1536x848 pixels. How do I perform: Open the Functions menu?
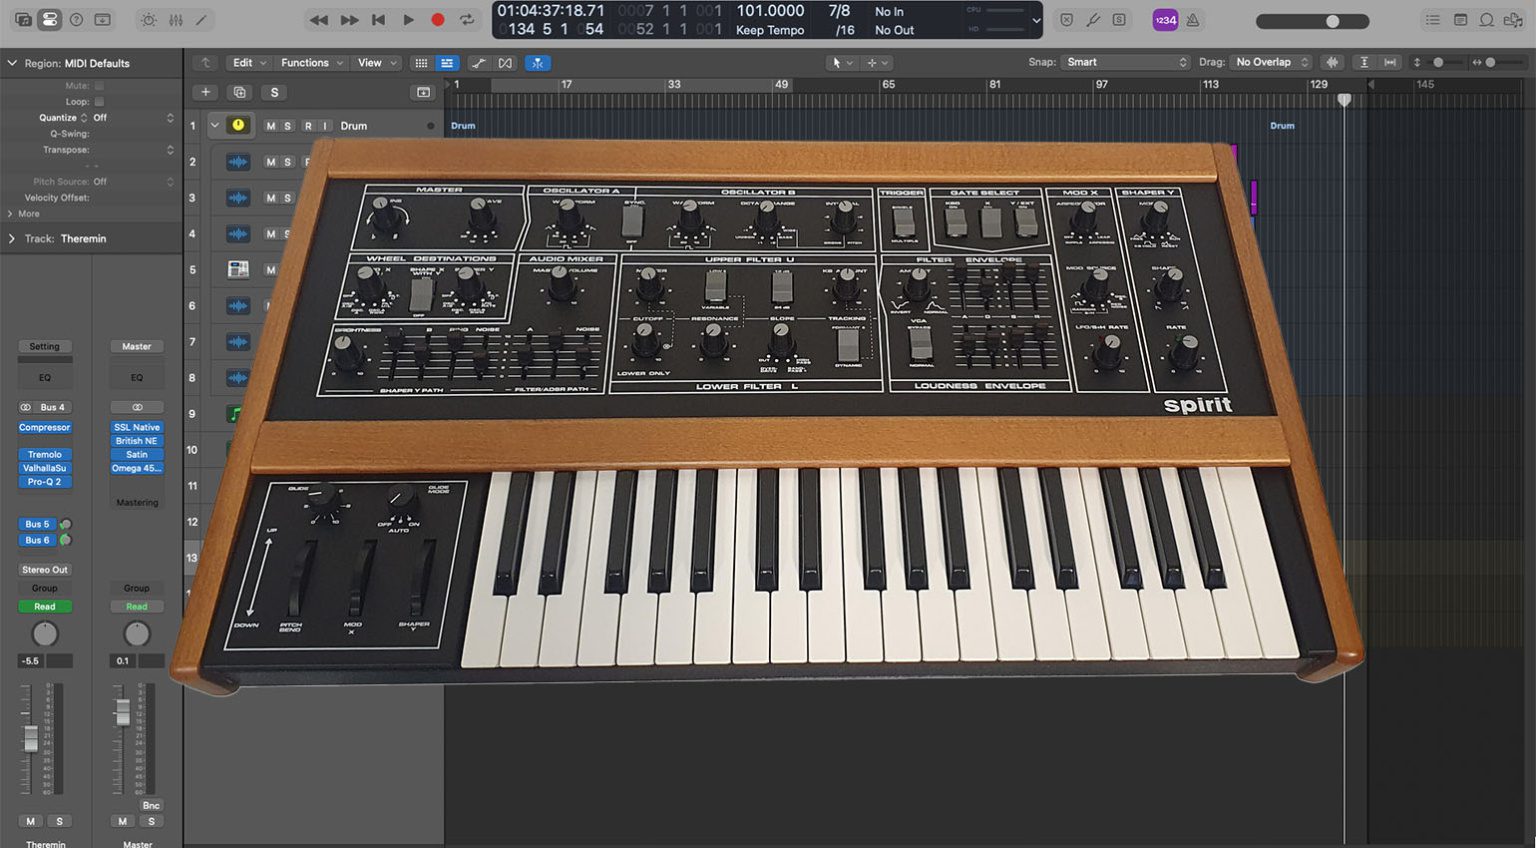tap(311, 62)
